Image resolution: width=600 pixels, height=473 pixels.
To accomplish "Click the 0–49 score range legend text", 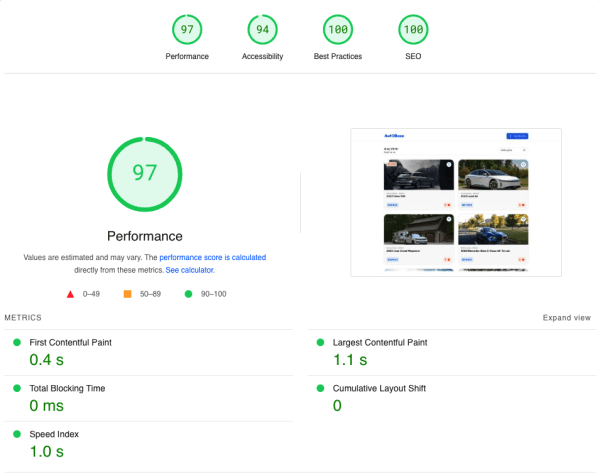I will 91,294.
